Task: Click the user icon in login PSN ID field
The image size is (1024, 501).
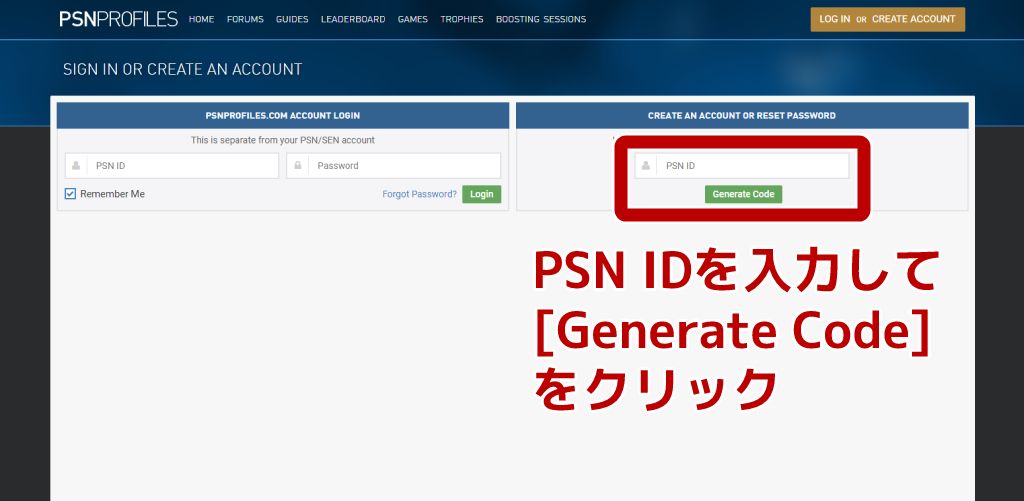Action: (x=76, y=166)
